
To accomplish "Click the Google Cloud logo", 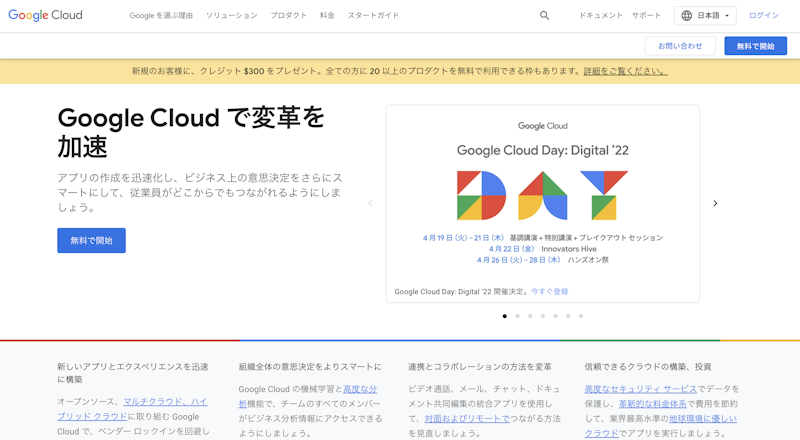I will (45, 16).
